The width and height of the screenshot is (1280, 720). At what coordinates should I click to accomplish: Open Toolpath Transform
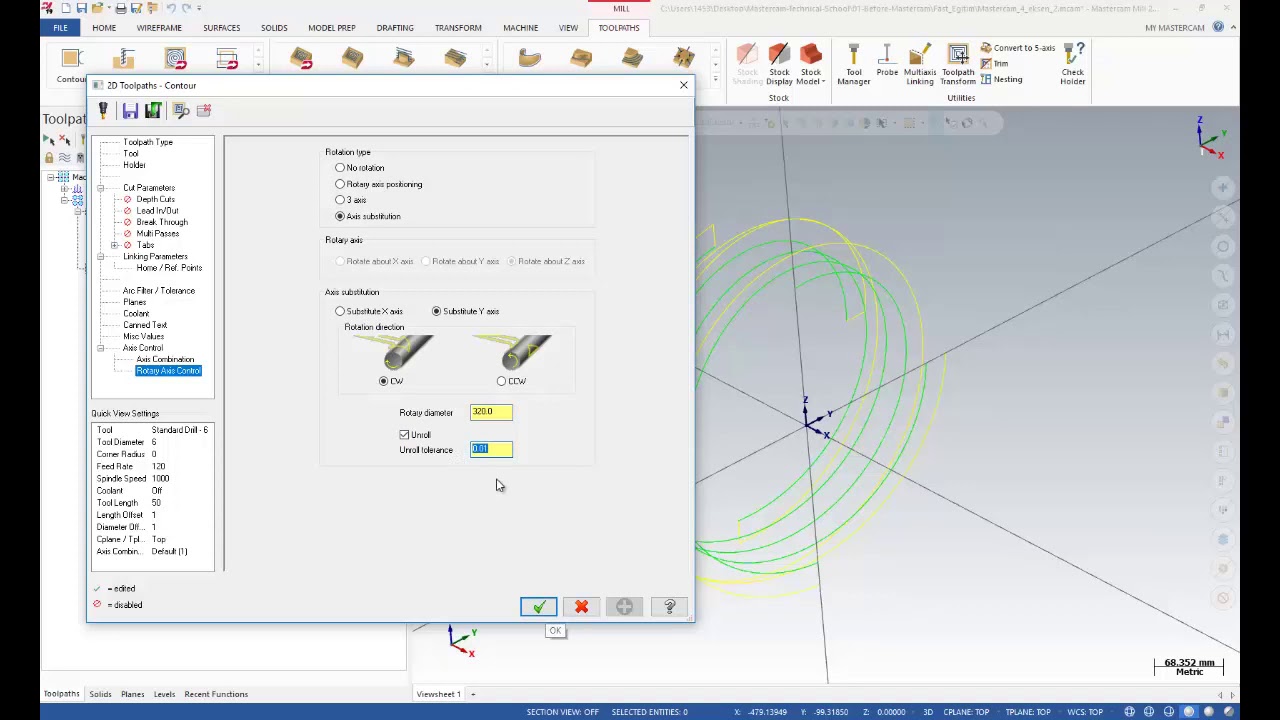958,65
